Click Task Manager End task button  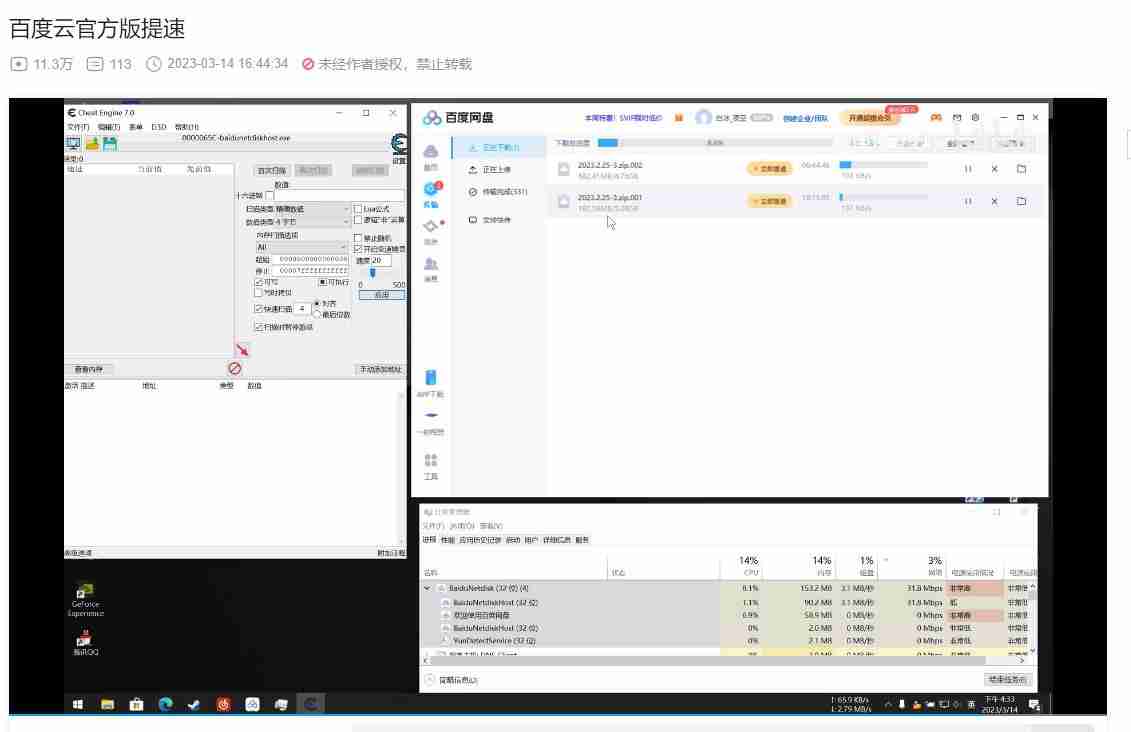tap(1008, 680)
